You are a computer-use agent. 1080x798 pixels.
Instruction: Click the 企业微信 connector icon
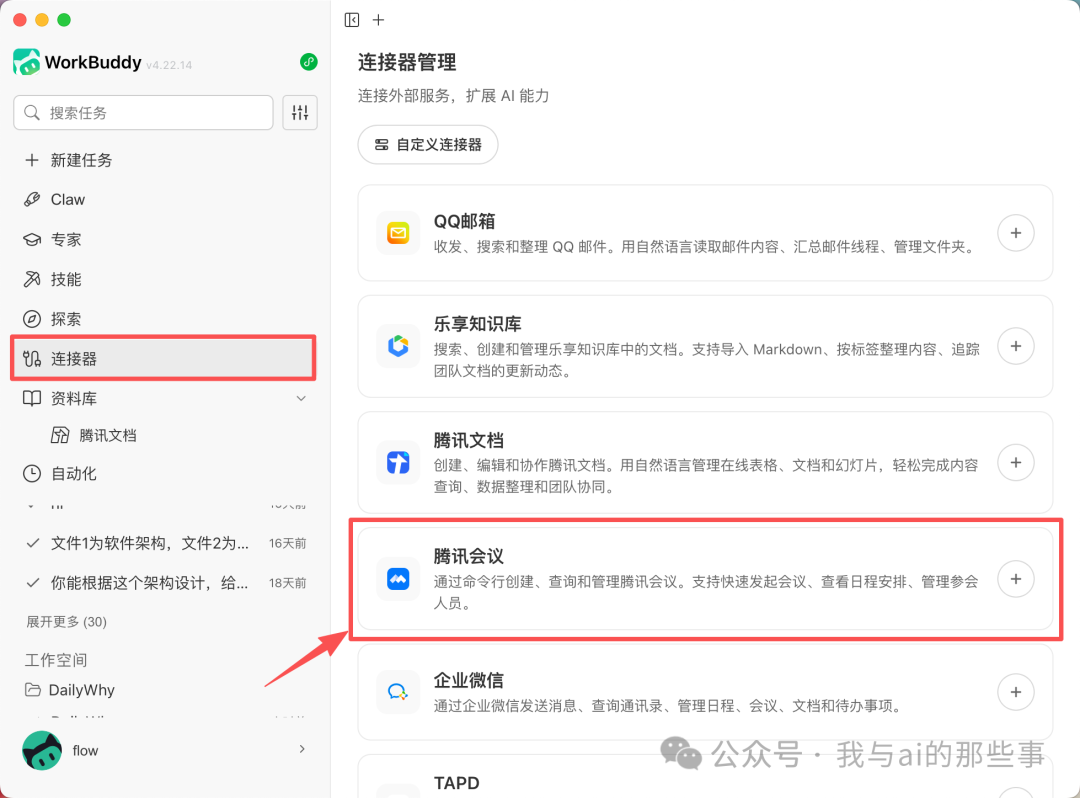tap(398, 691)
